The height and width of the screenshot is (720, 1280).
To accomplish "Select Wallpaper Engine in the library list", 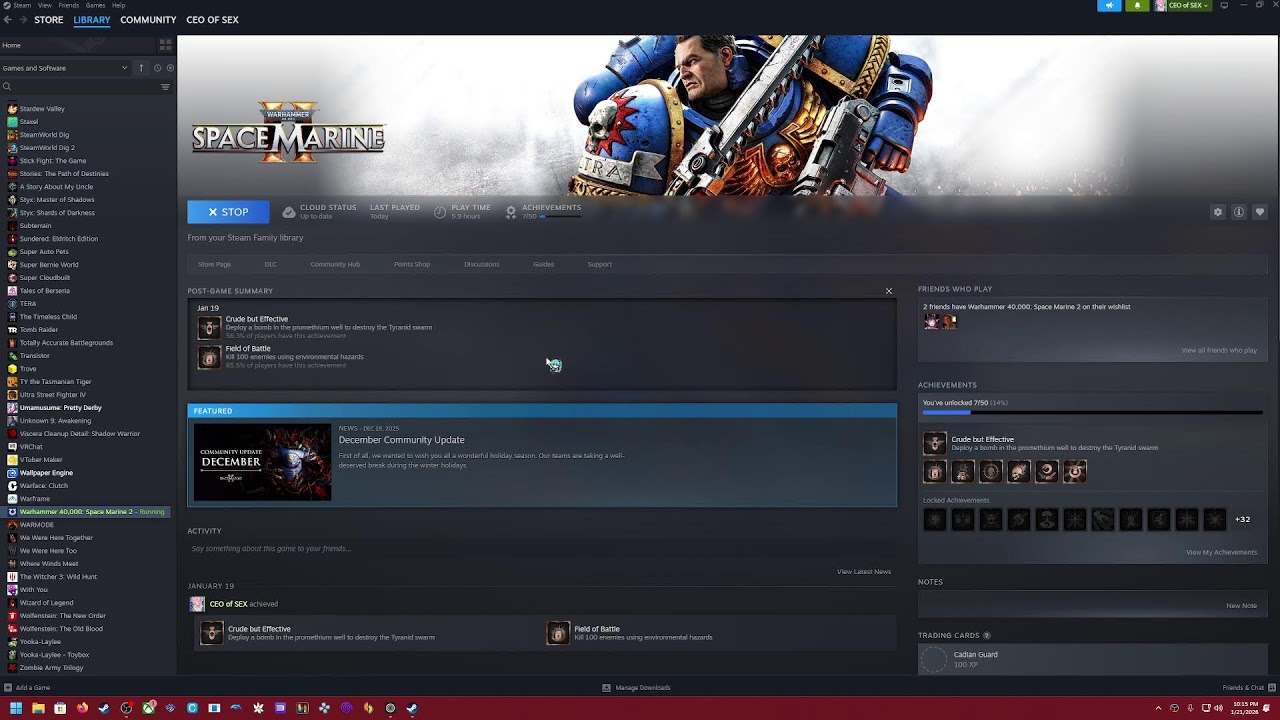I will tap(46, 472).
